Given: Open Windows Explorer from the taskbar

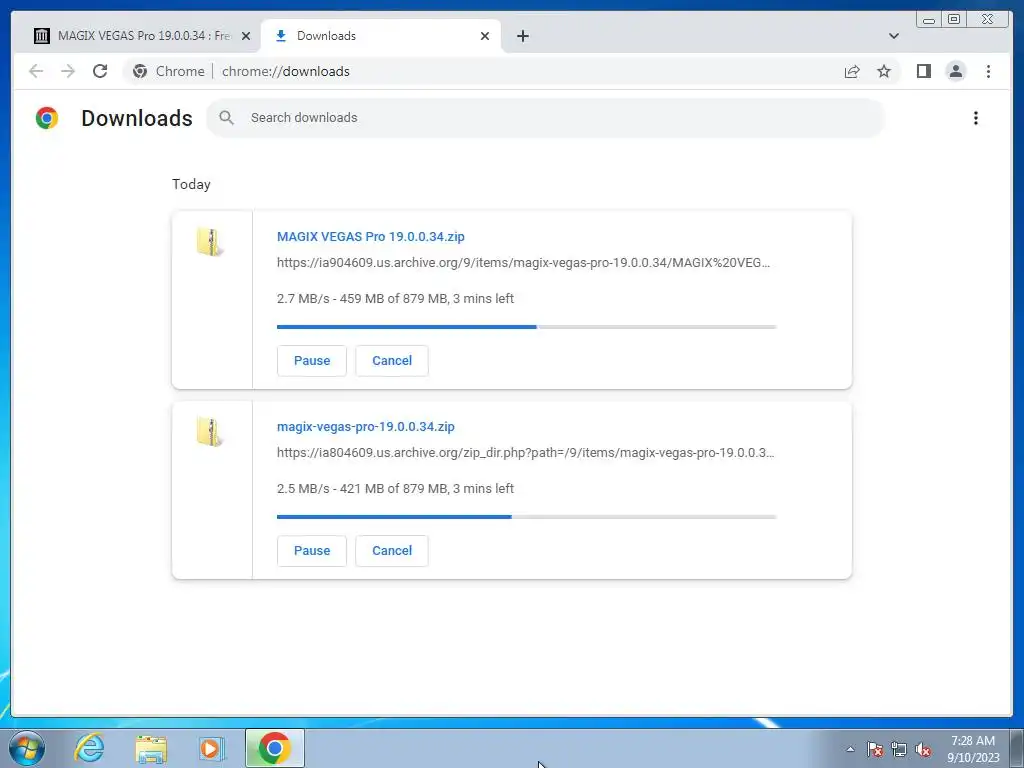Looking at the screenshot, I should tap(151, 748).
